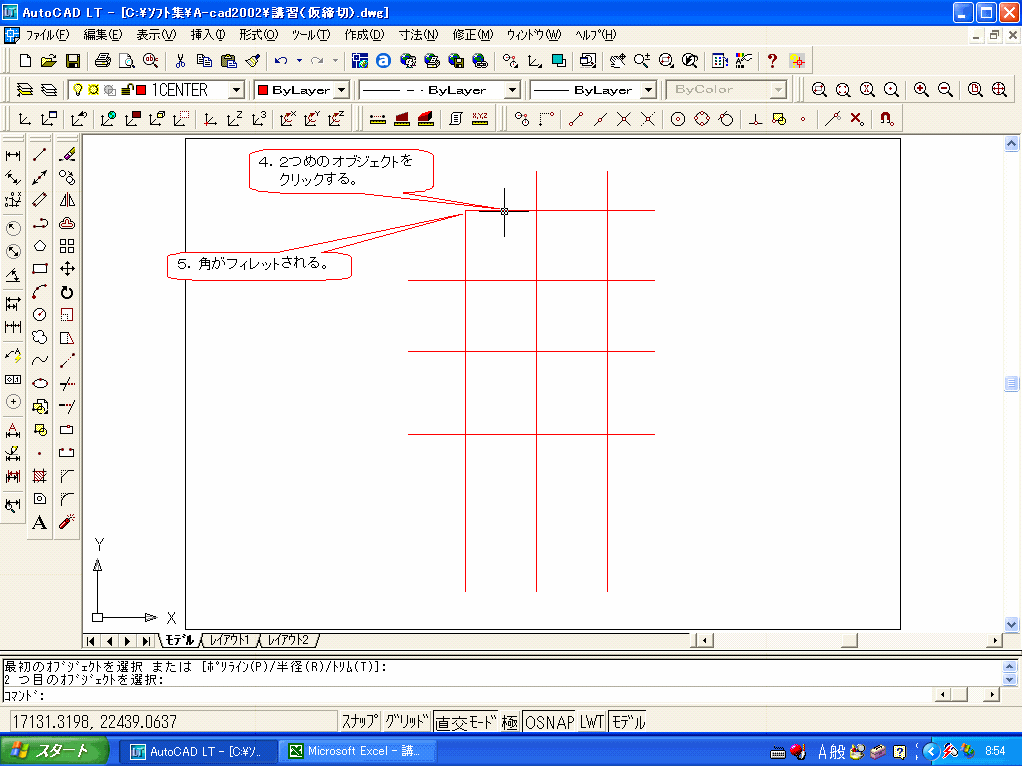Open the ByLayer color dropdown
1023x767 pixels.
tap(343, 90)
